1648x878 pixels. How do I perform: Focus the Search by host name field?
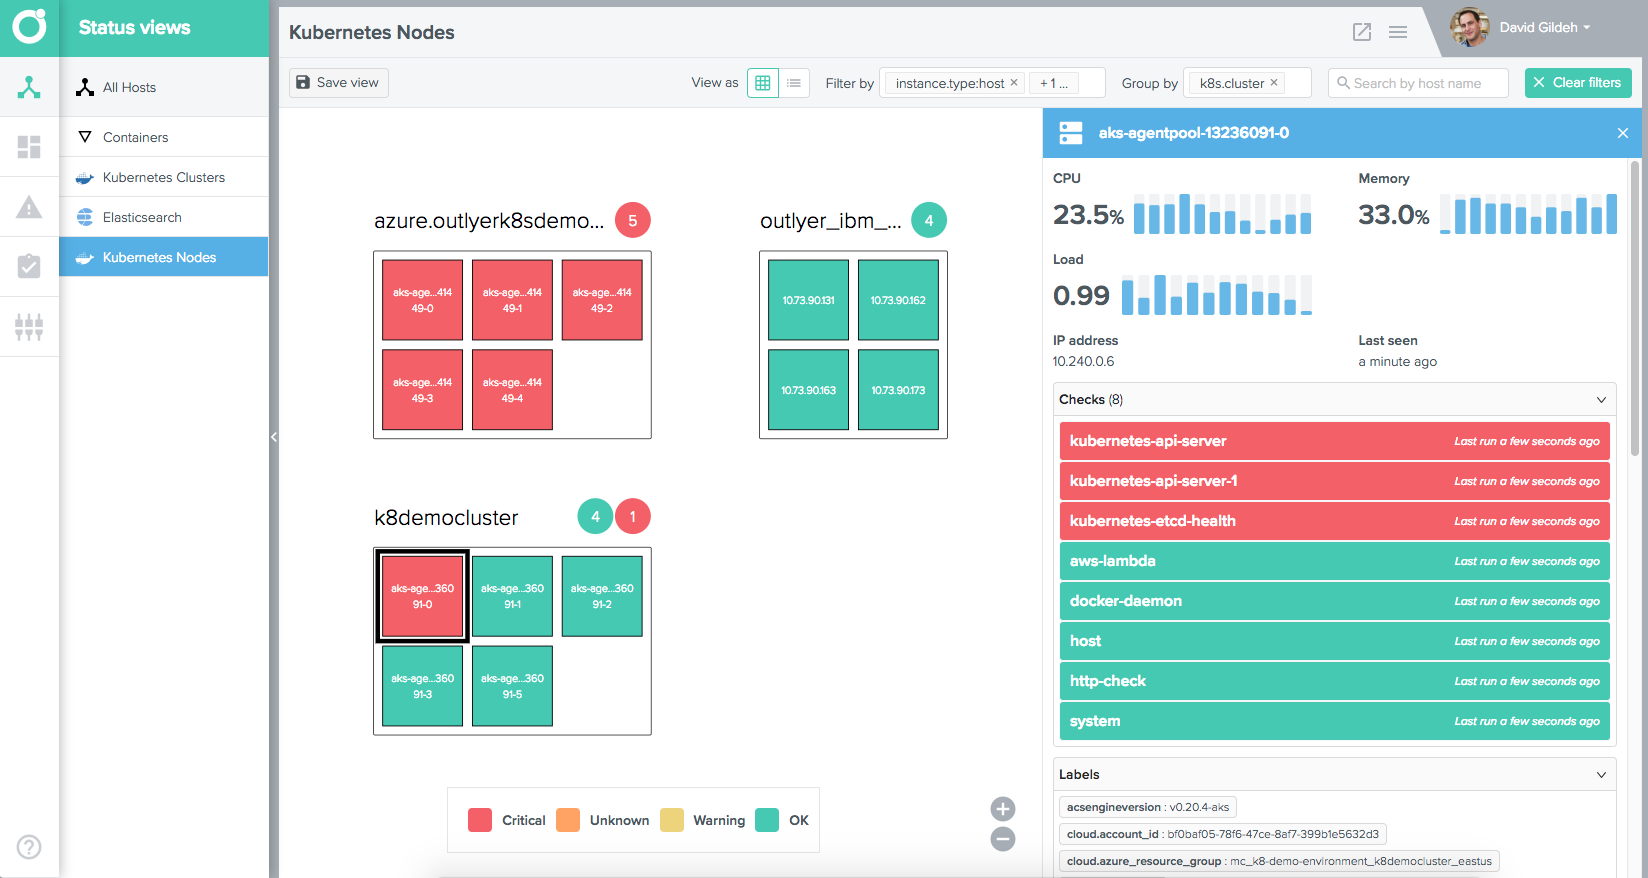click(1418, 83)
